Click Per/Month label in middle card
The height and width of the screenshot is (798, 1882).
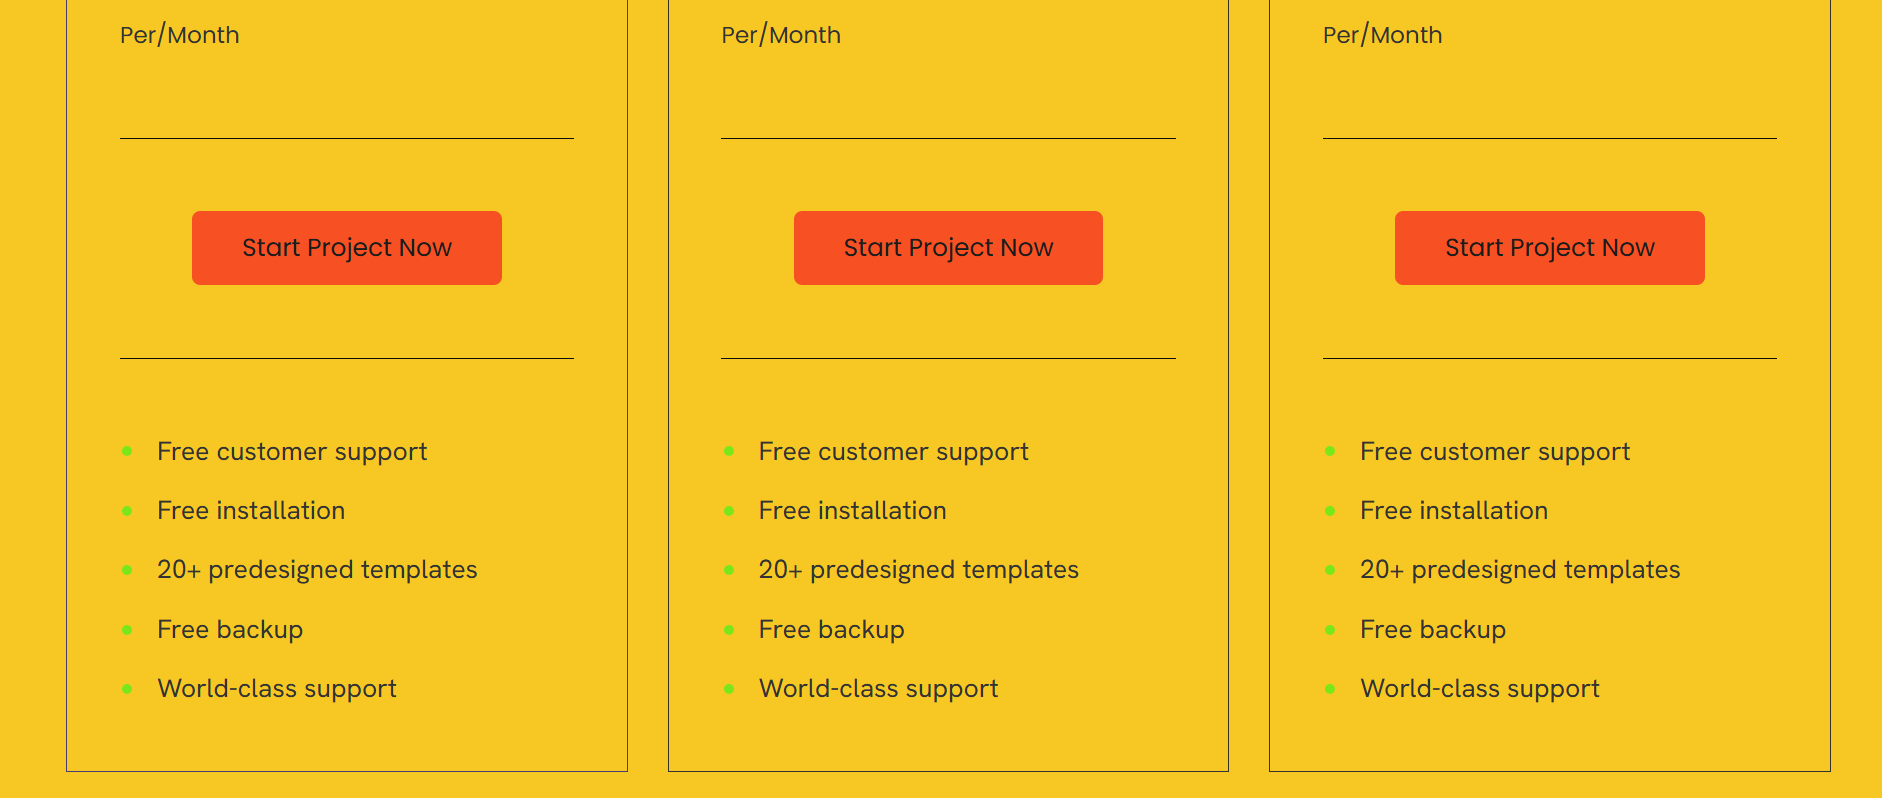pos(781,35)
